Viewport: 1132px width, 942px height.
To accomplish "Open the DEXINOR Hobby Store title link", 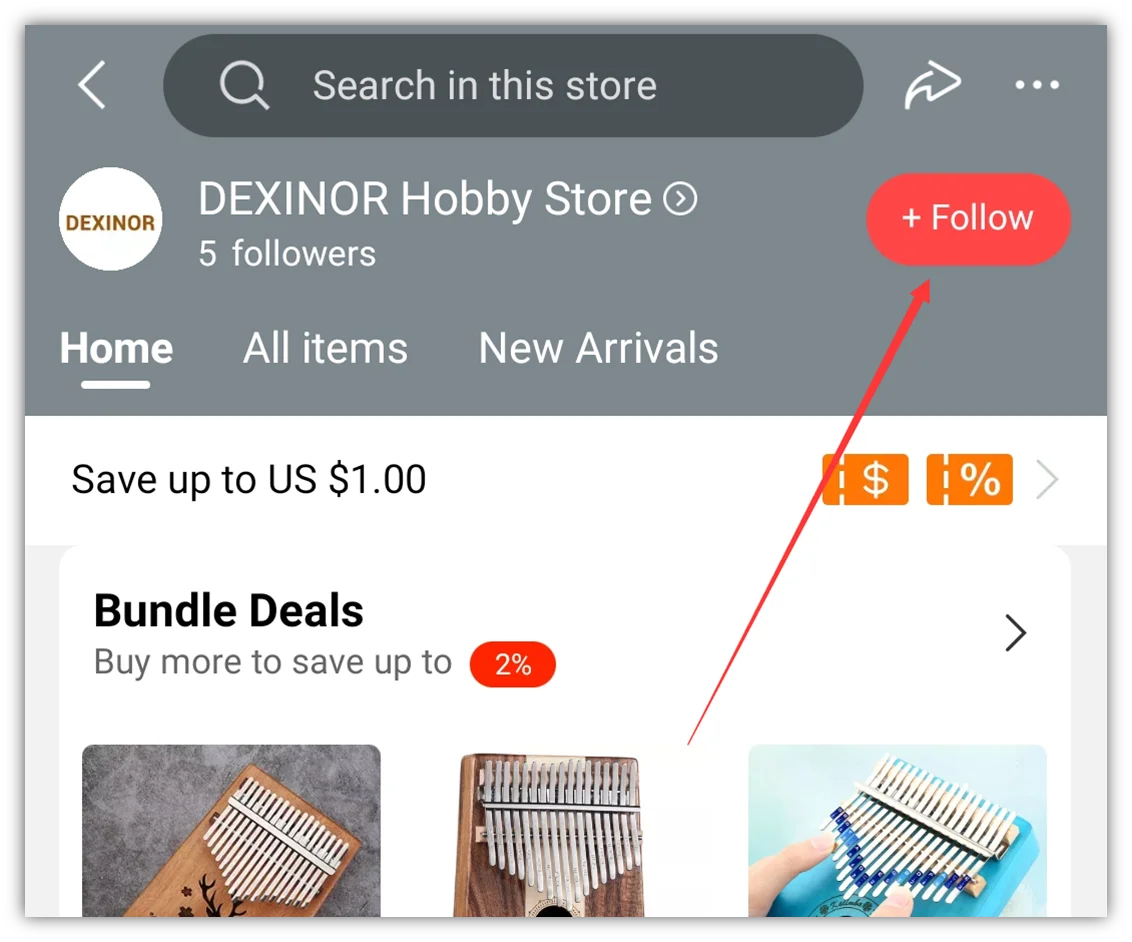I will (424, 199).
